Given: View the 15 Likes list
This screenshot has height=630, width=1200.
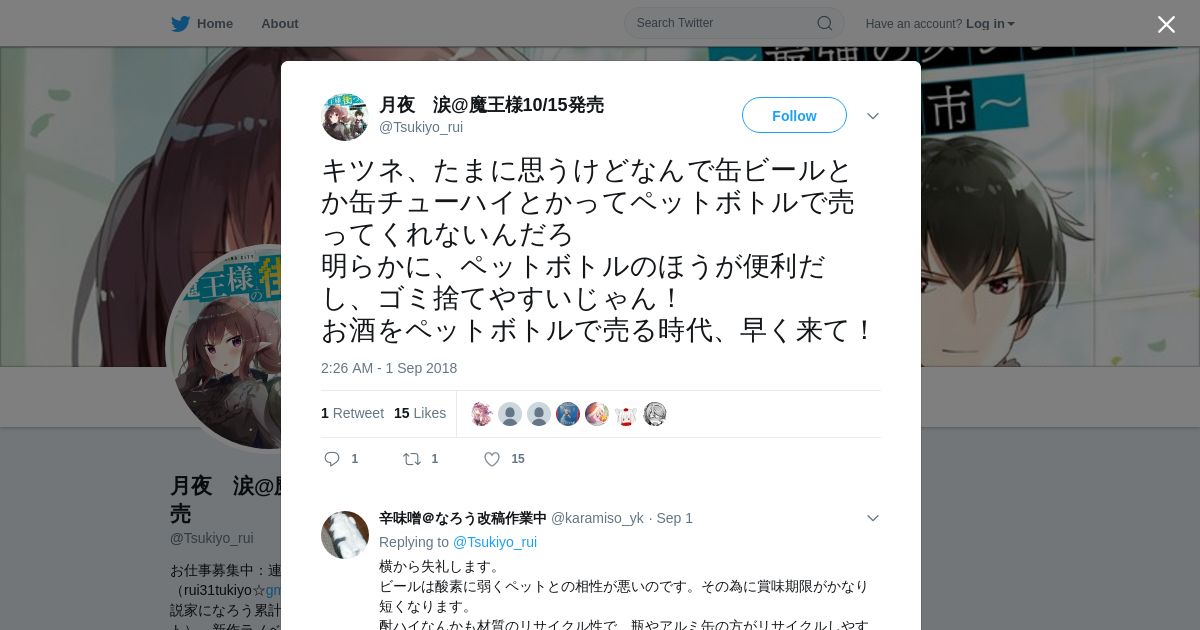Looking at the screenshot, I should [420, 413].
